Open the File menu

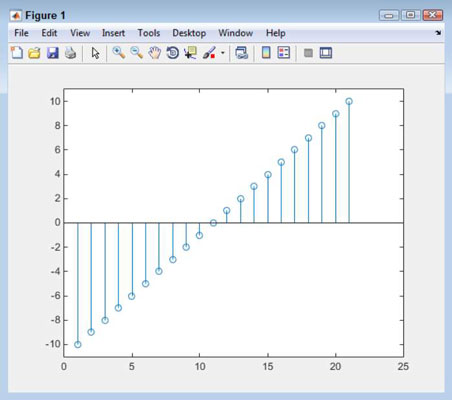pyautogui.click(x=21, y=33)
